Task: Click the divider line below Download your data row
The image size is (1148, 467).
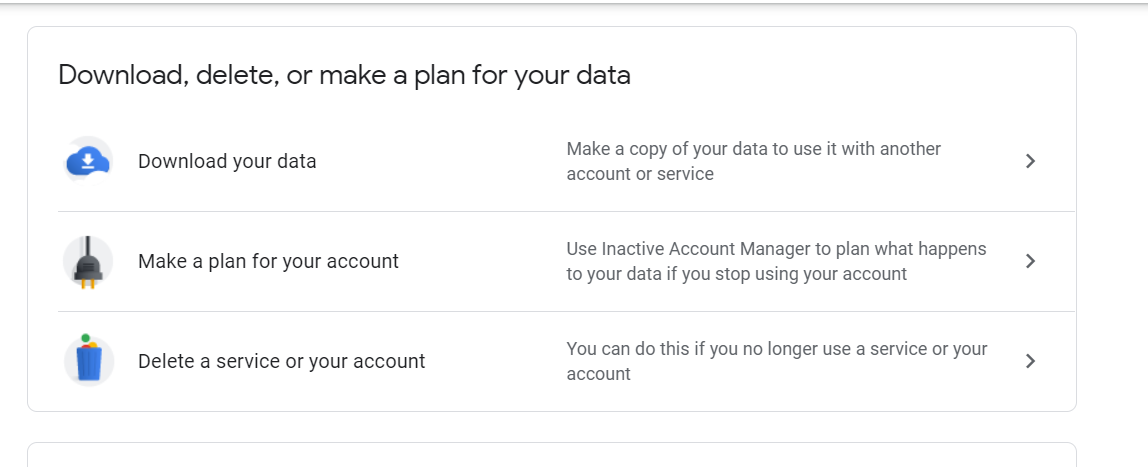Action: coord(566,212)
